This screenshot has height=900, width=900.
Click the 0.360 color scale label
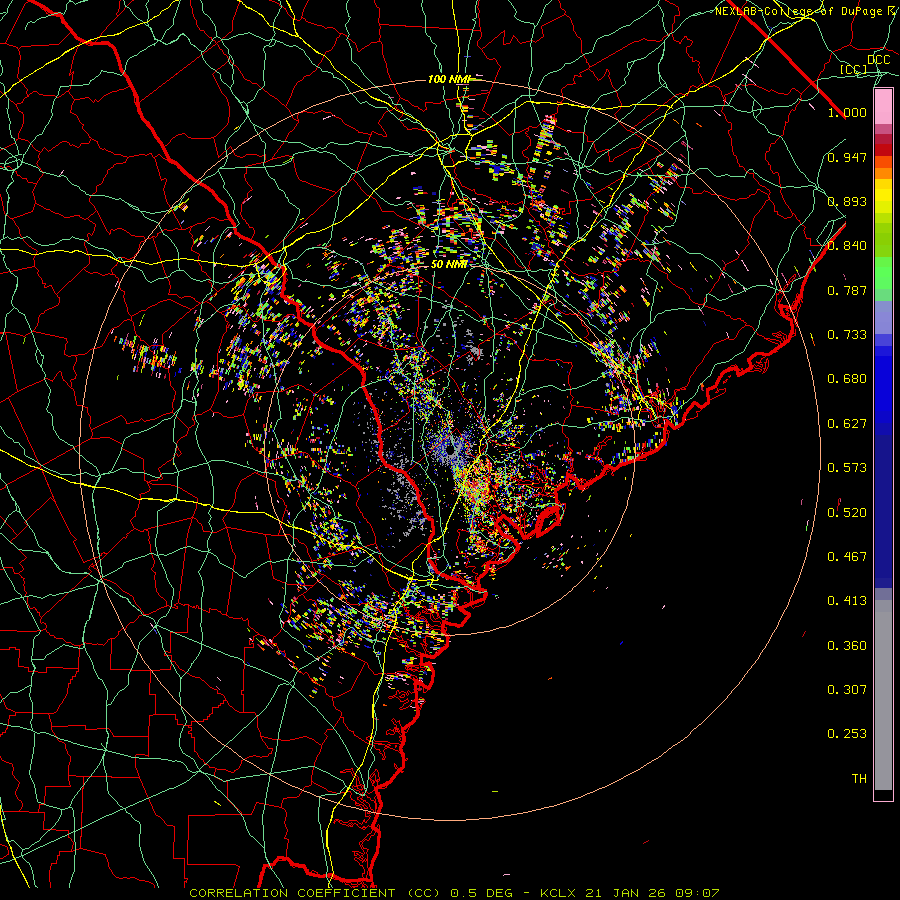(x=847, y=646)
